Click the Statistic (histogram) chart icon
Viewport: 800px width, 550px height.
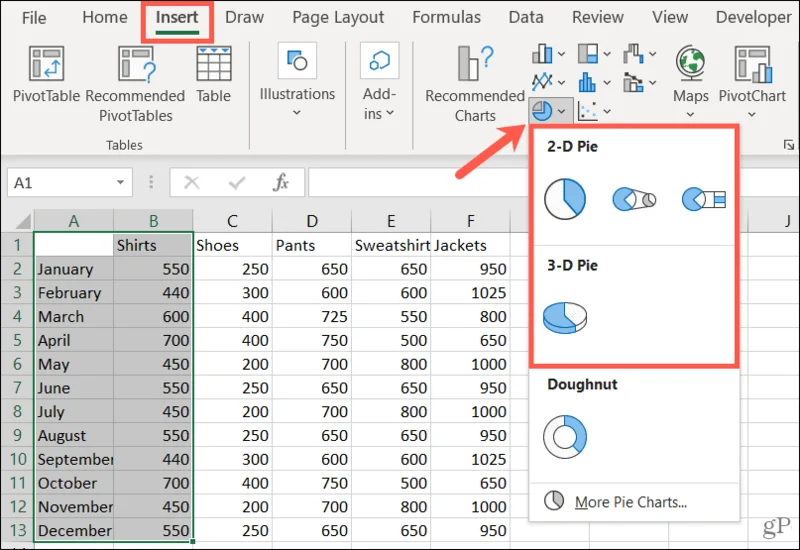coord(588,82)
